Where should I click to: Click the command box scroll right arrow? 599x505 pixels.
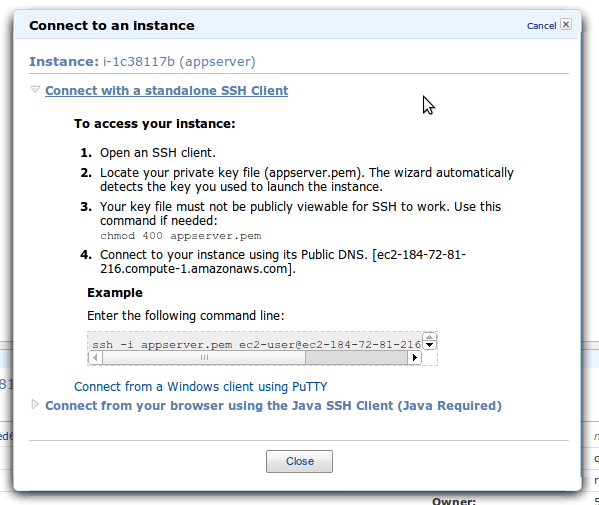click(x=414, y=358)
